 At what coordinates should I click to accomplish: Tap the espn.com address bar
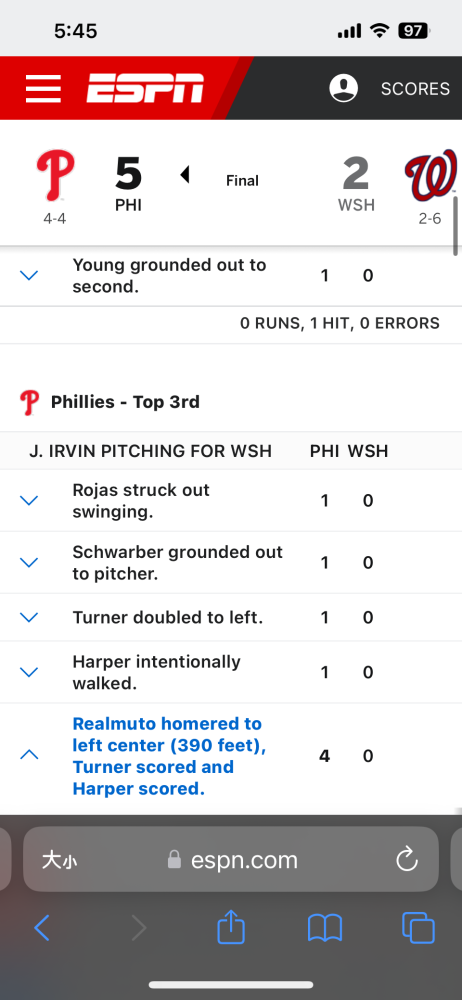pyautogui.click(x=231, y=860)
